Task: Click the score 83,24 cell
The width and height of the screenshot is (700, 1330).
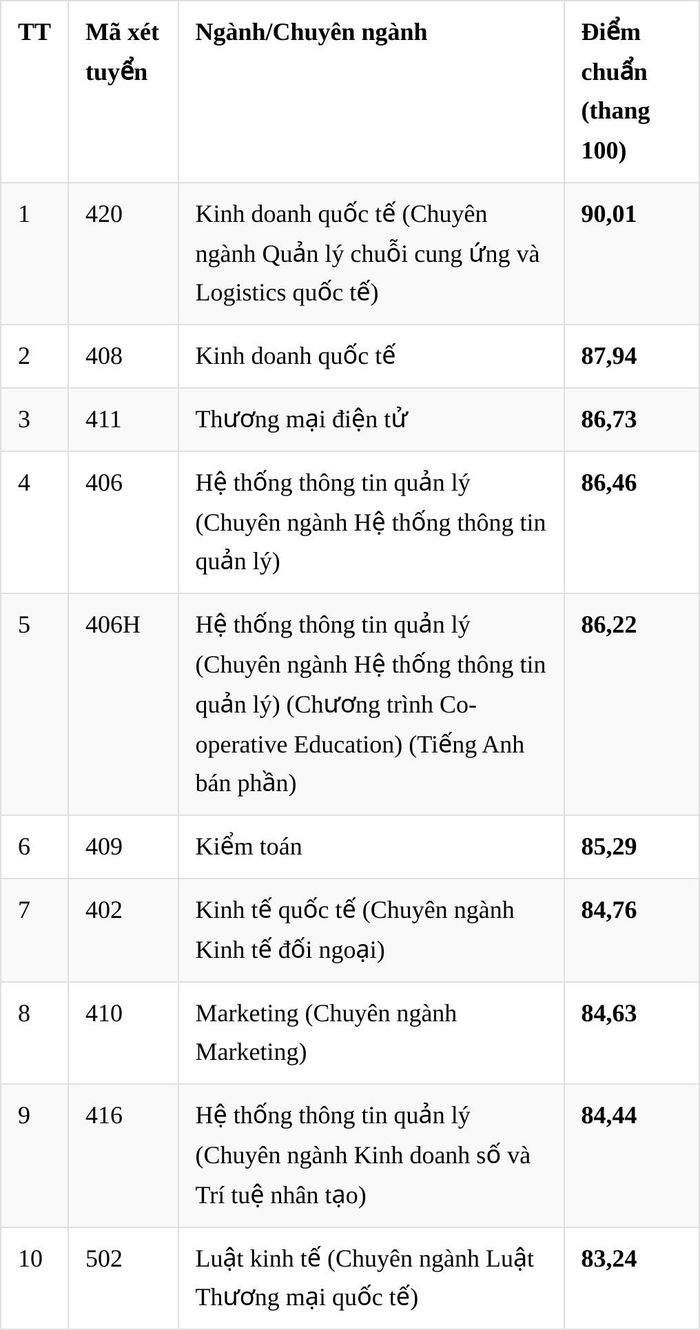Action: pos(631,1278)
